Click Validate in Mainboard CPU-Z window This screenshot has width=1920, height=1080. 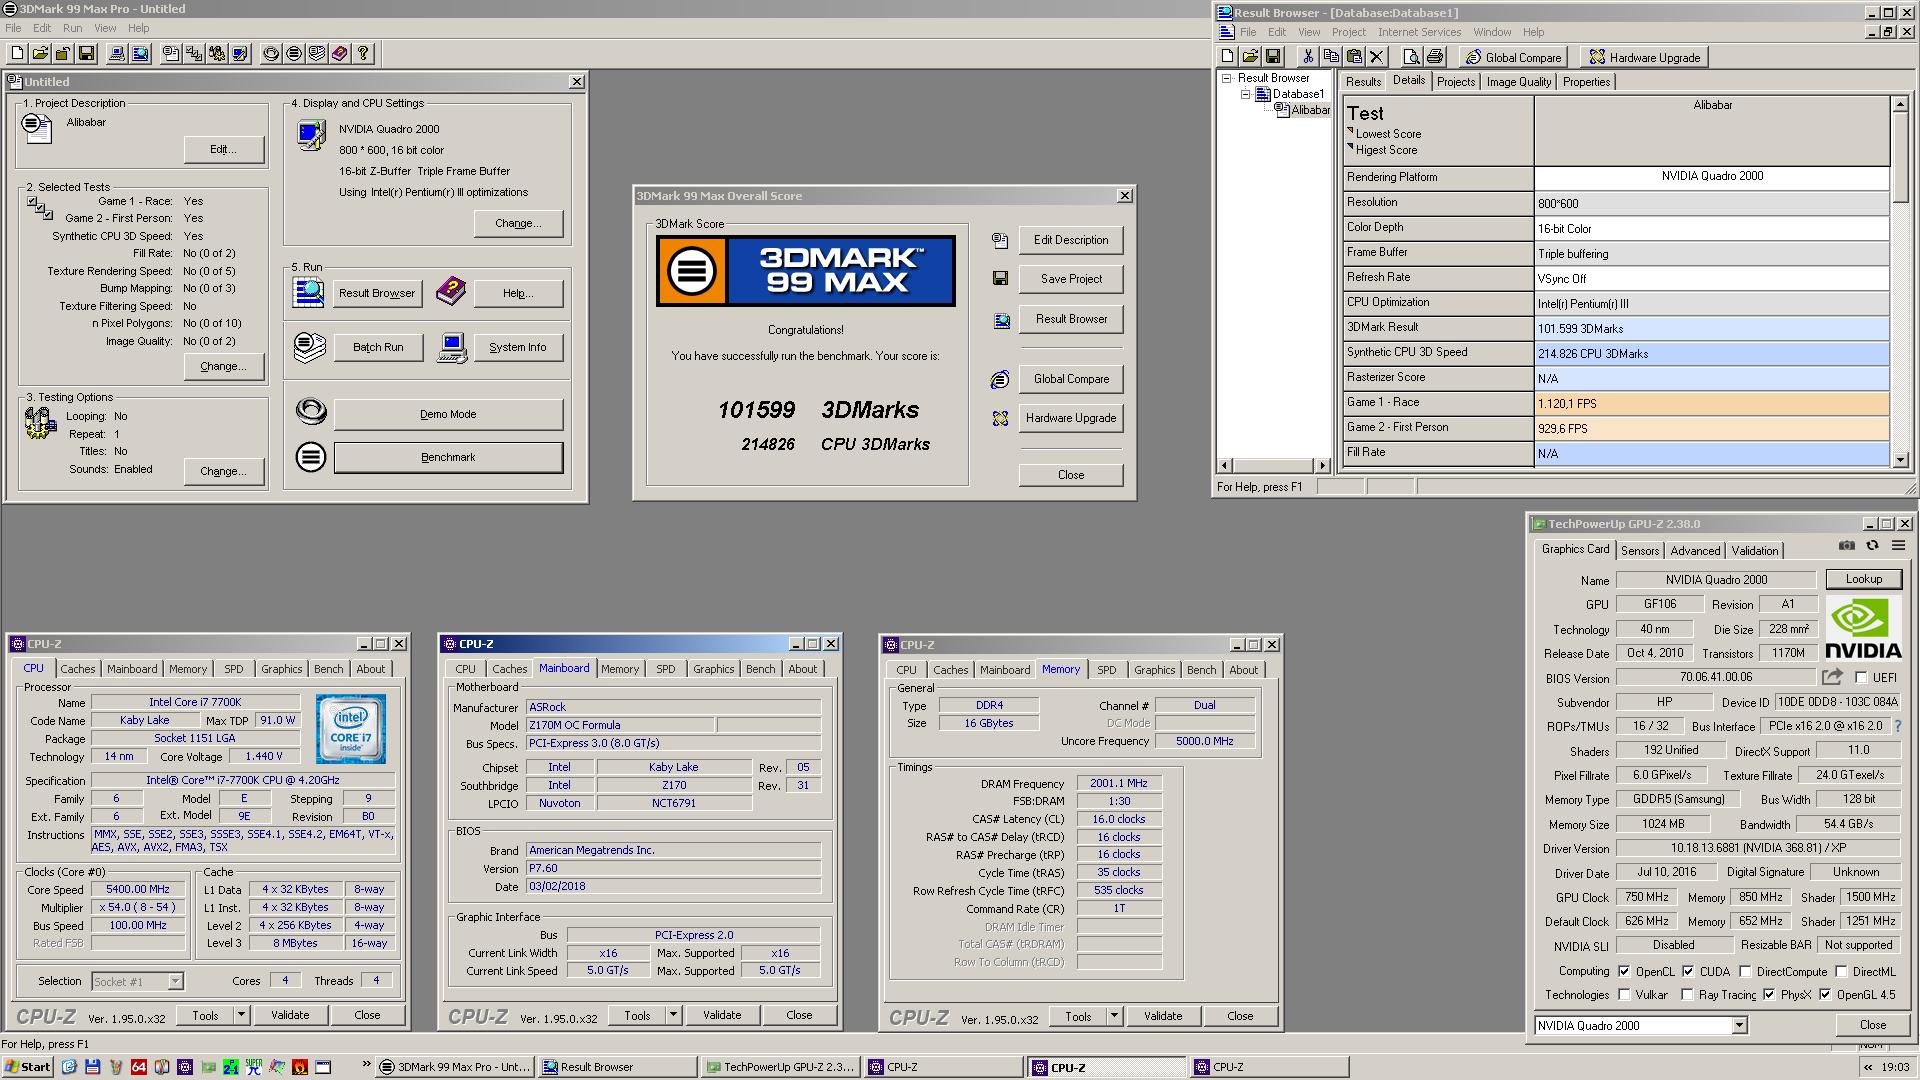pyautogui.click(x=722, y=1015)
